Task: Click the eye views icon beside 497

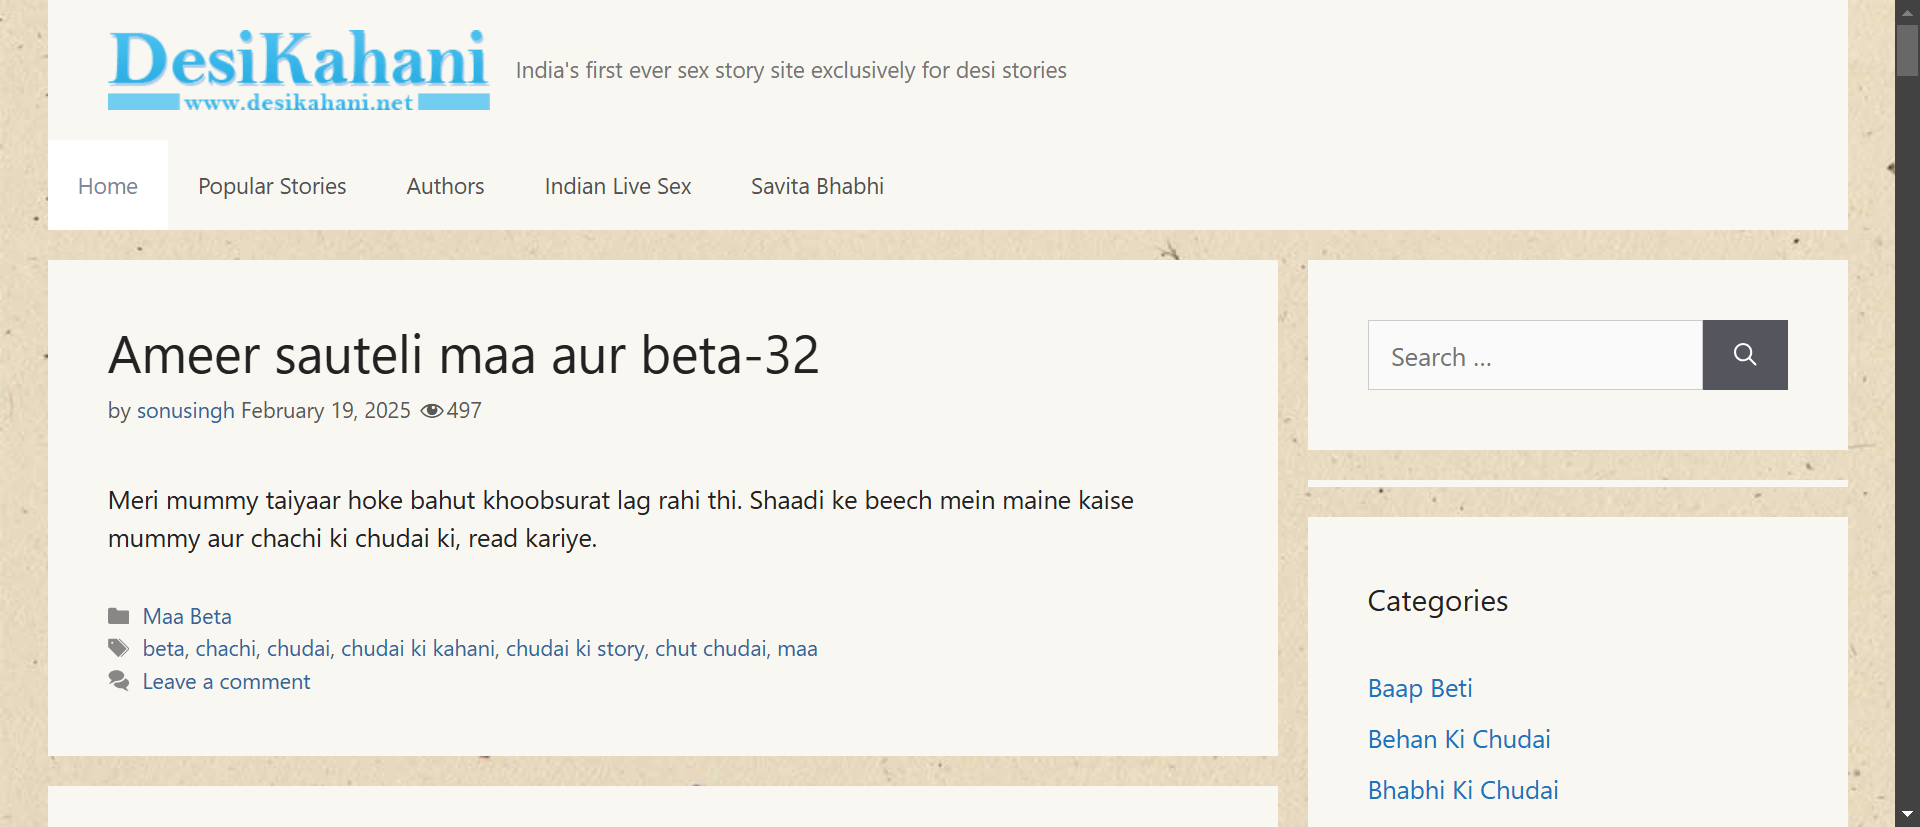Action: (431, 411)
